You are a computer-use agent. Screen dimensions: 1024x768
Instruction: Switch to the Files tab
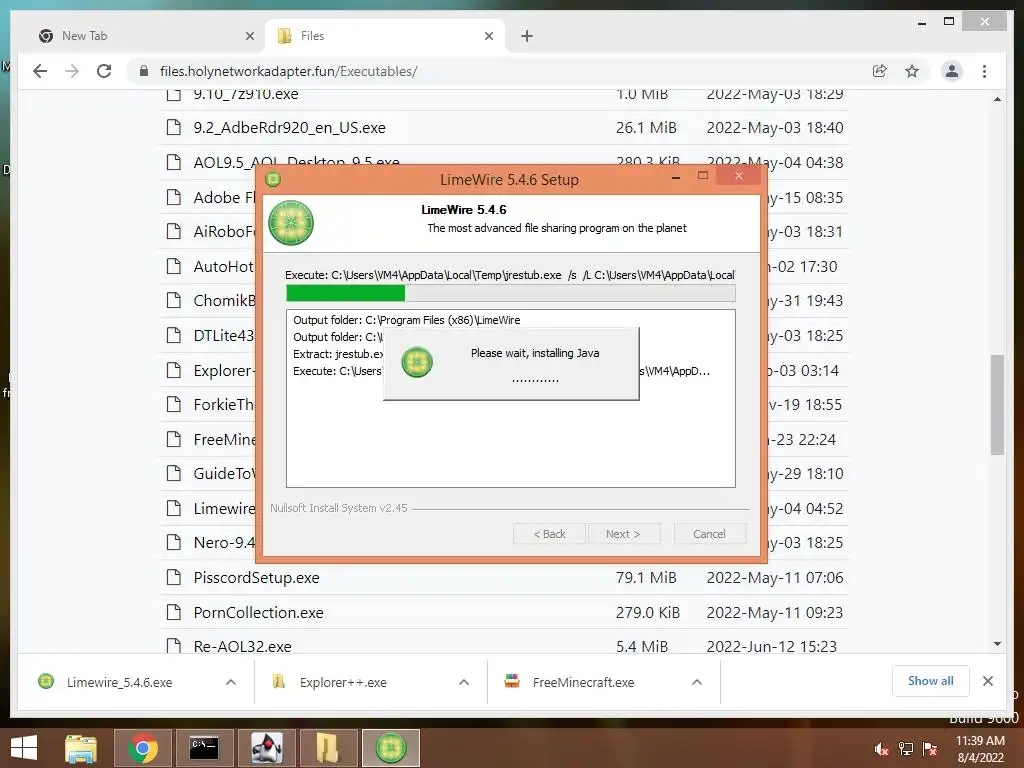[385, 36]
